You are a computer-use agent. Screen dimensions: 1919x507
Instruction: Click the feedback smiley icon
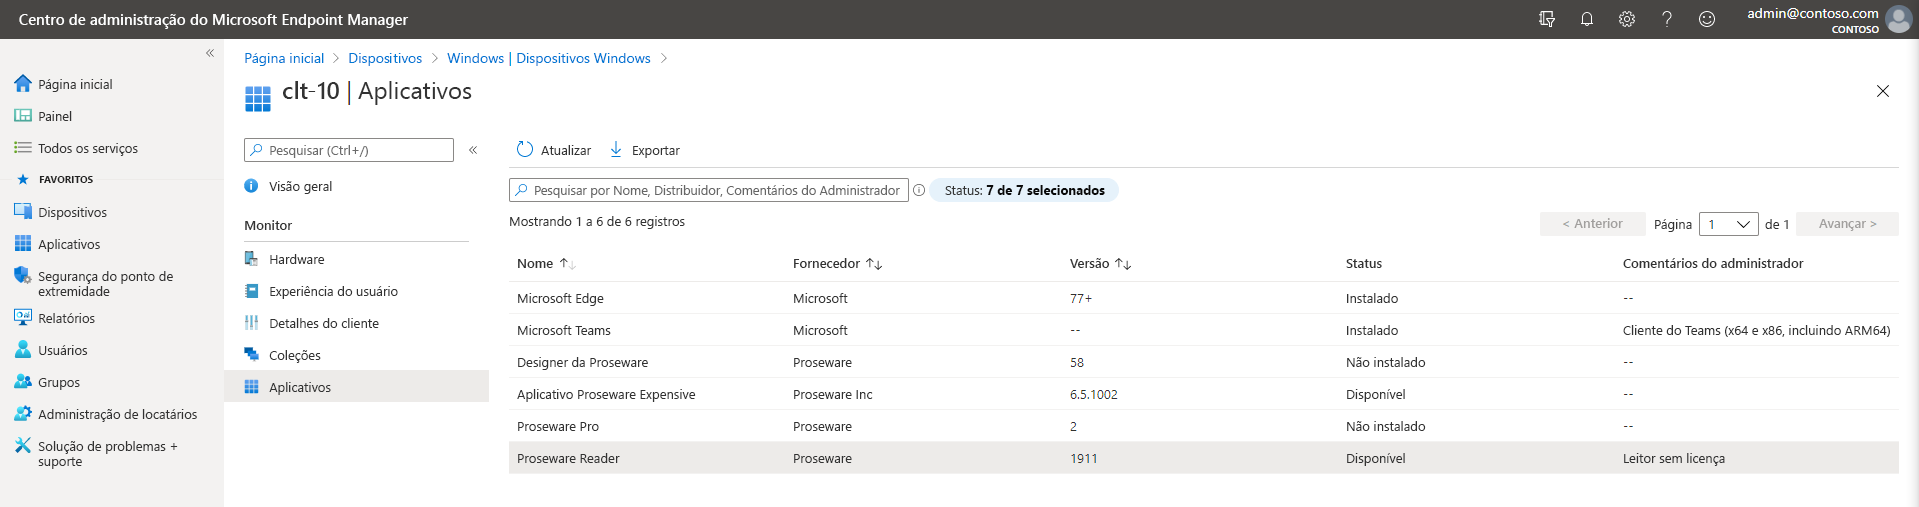tap(1707, 19)
